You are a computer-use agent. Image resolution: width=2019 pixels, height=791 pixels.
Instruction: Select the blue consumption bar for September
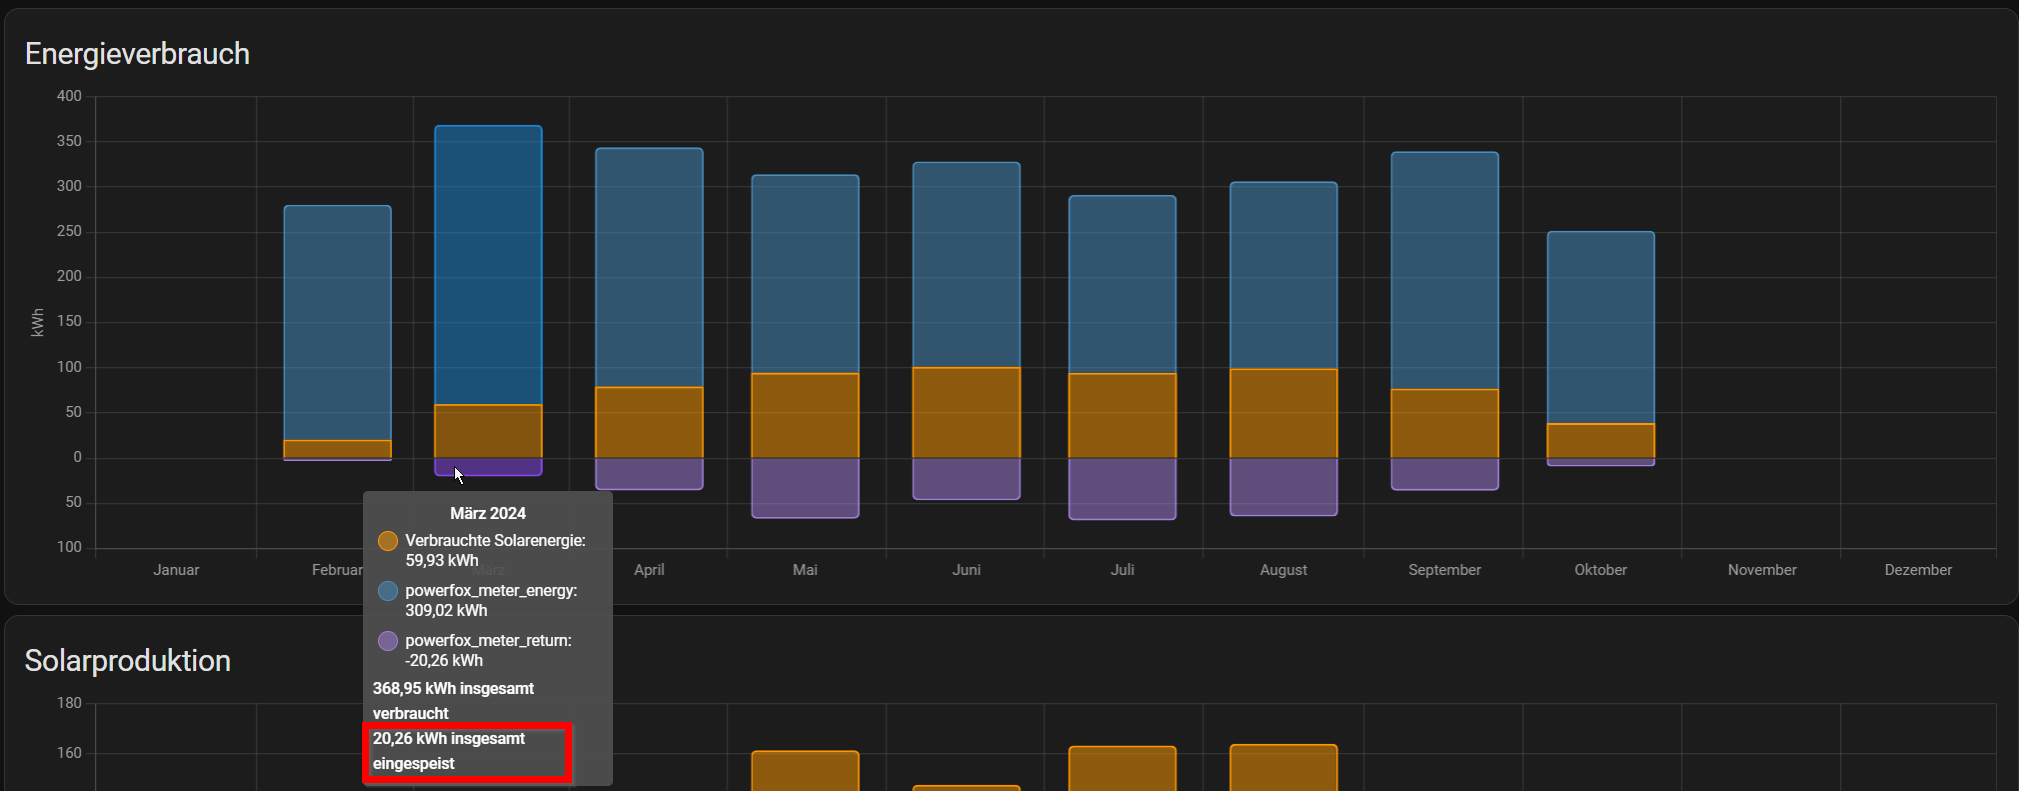(x=1444, y=271)
